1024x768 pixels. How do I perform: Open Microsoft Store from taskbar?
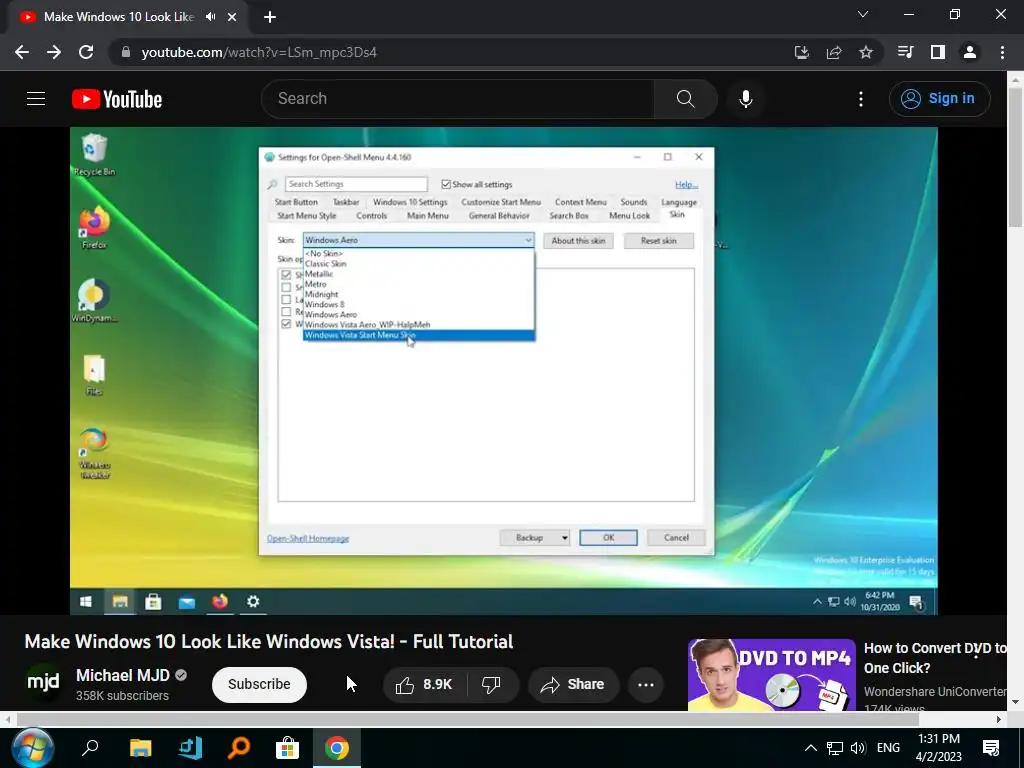(x=287, y=748)
